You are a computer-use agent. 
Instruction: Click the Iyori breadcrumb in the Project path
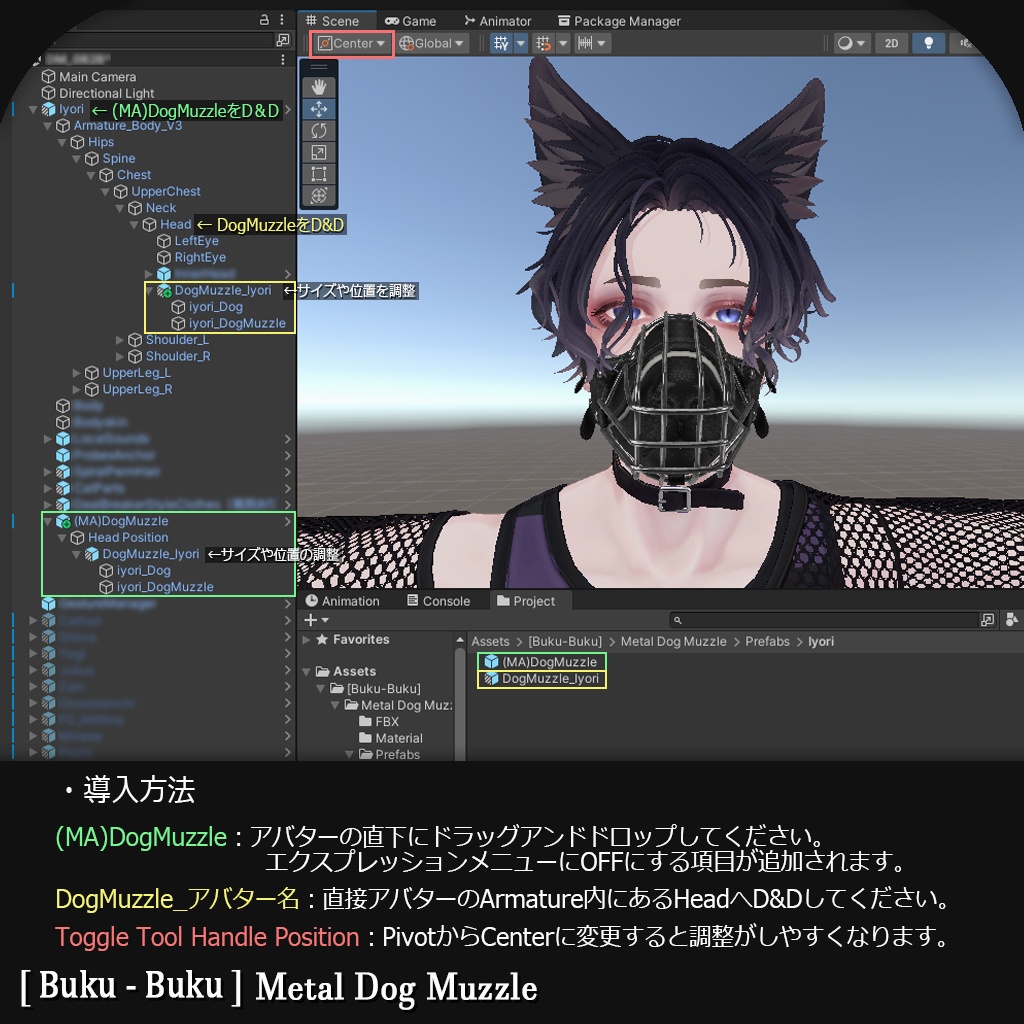click(x=821, y=641)
